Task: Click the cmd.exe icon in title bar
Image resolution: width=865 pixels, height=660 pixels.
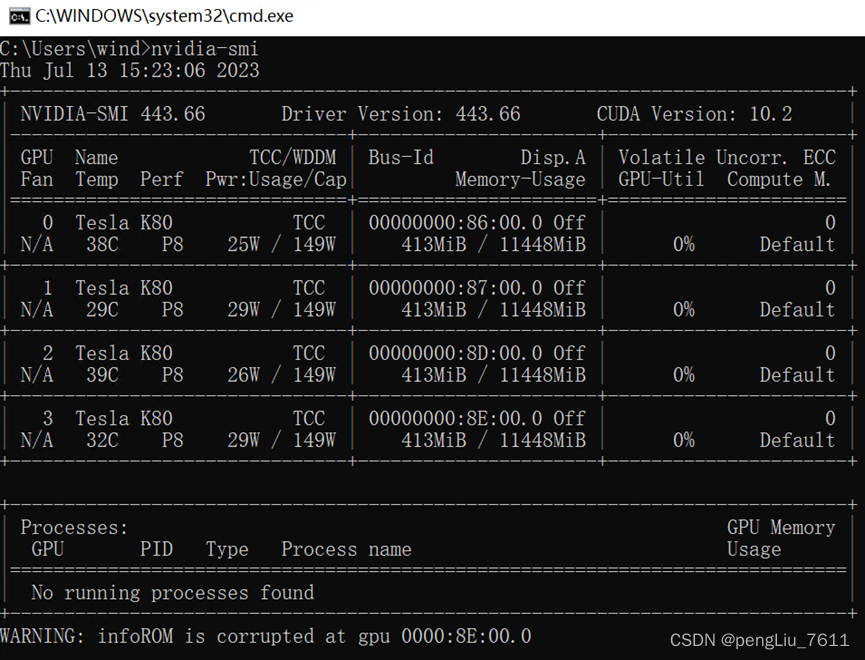Action: coord(19,17)
